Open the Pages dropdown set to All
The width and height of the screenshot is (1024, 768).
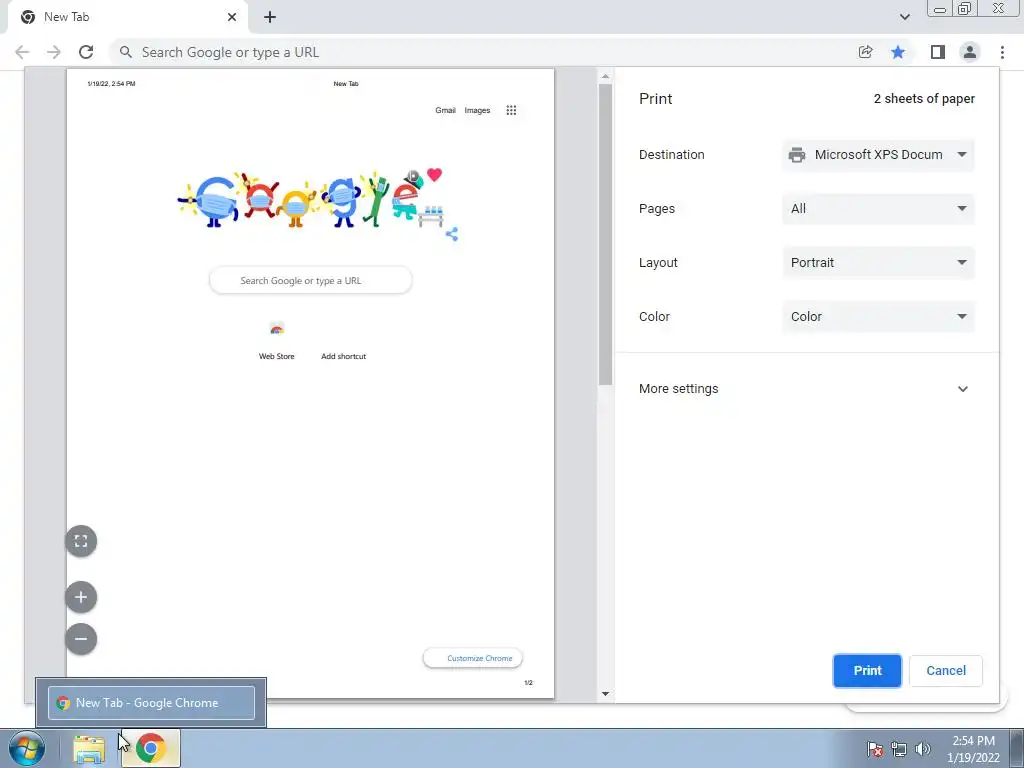pos(878,209)
